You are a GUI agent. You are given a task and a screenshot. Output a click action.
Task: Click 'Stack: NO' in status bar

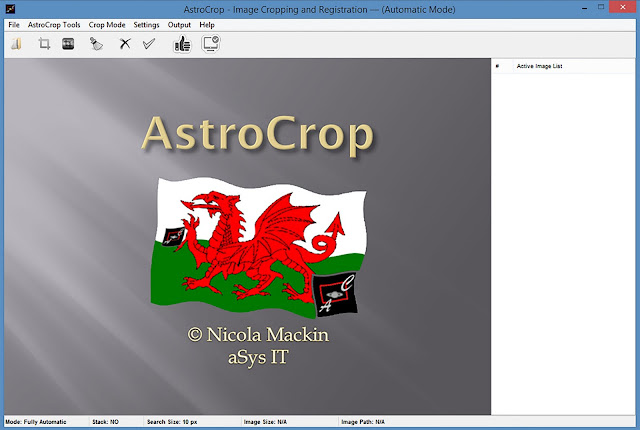tap(105, 422)
